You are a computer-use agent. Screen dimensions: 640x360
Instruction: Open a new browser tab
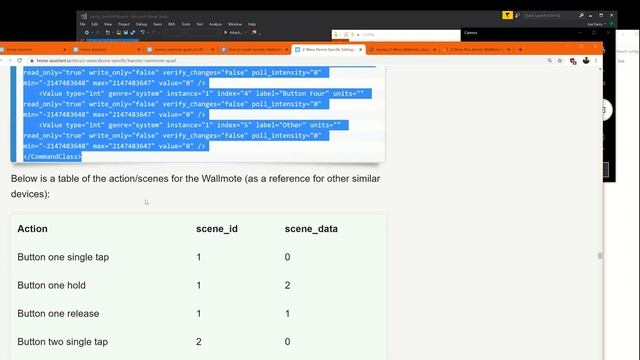click(520, 49)
